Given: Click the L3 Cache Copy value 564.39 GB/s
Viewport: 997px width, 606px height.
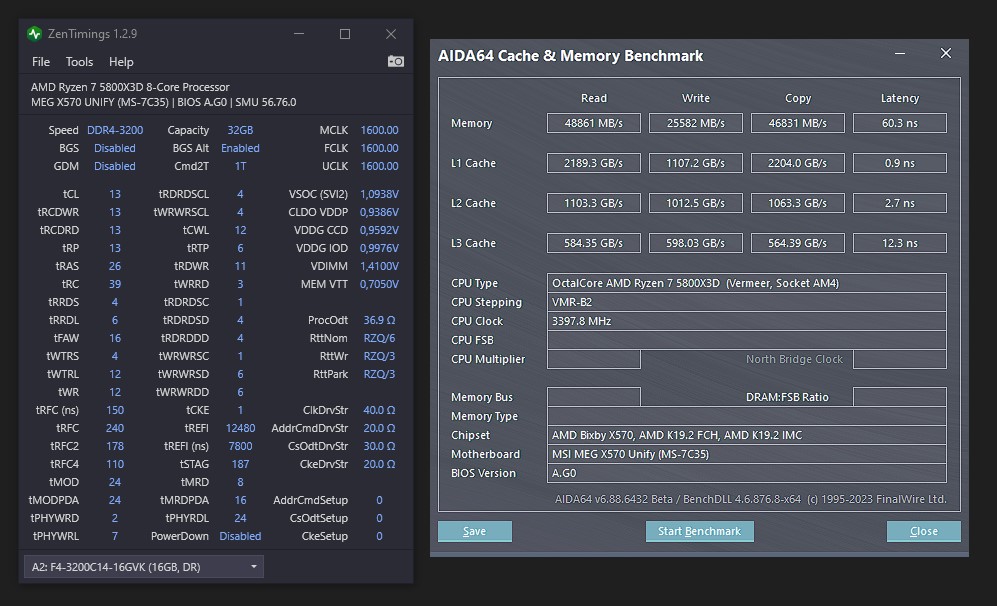Looking at the screenshot, I should pyautogui.click(x=797, y=243).
